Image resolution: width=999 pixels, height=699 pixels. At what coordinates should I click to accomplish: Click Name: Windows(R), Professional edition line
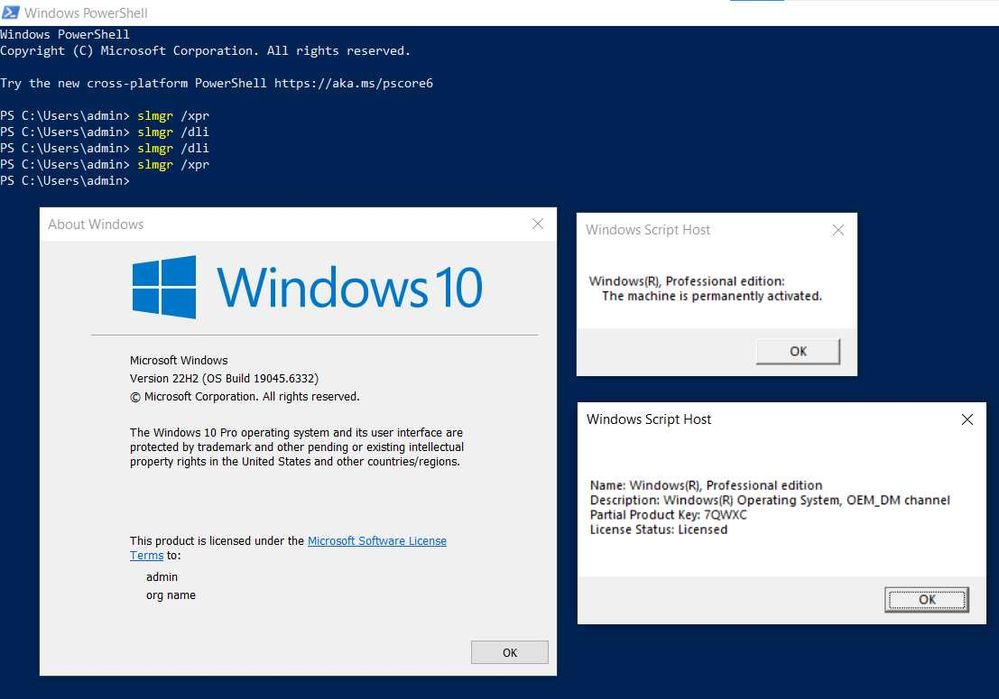(x=706, y=486)
